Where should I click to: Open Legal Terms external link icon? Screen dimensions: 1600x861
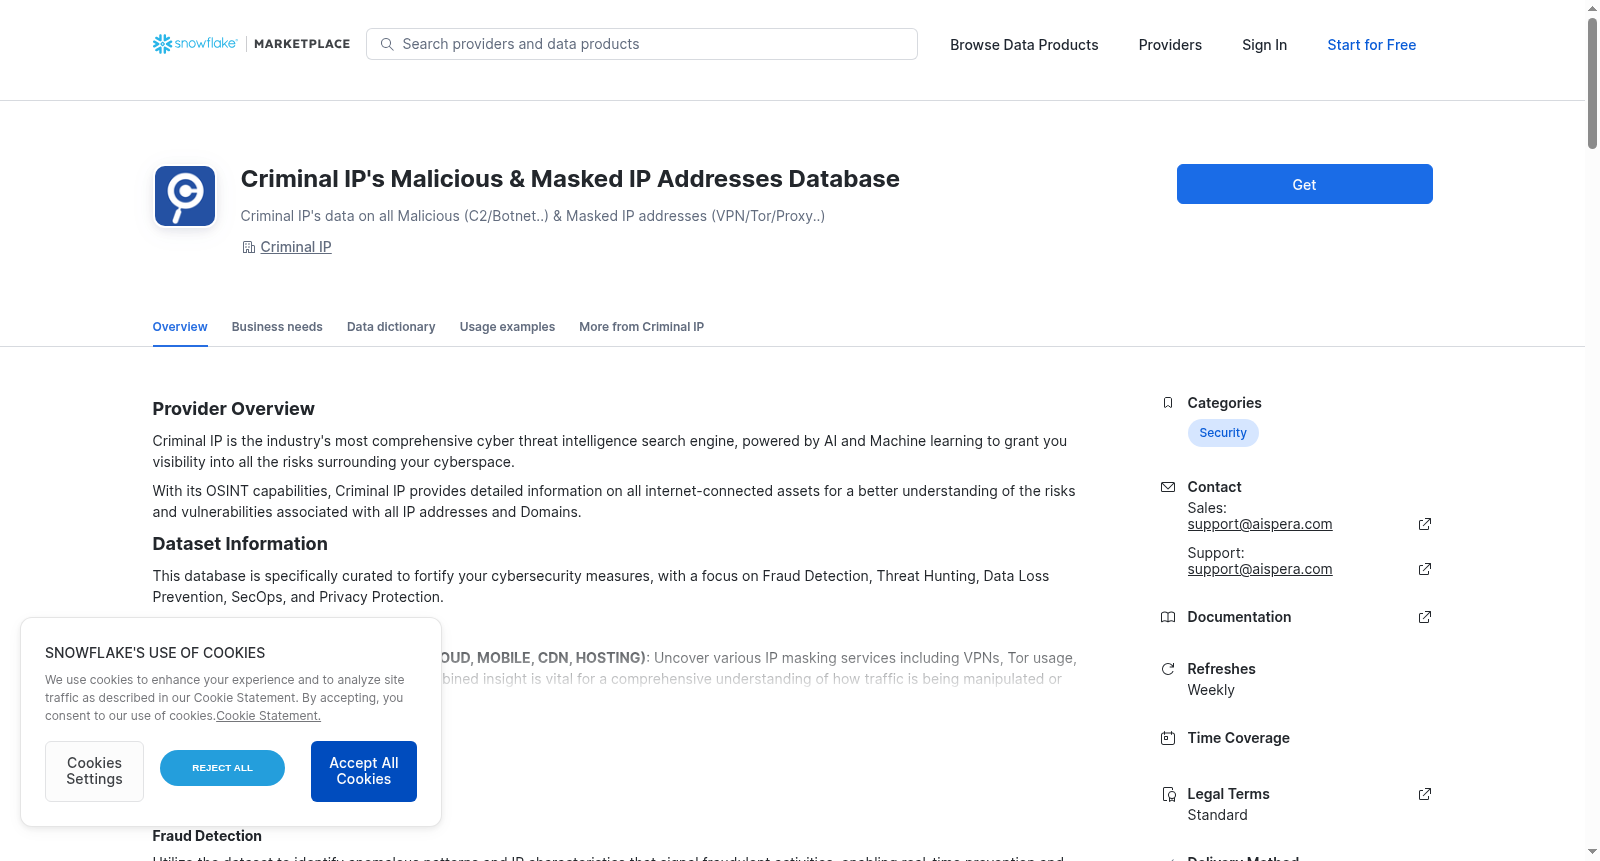(x=1425, y=794)
